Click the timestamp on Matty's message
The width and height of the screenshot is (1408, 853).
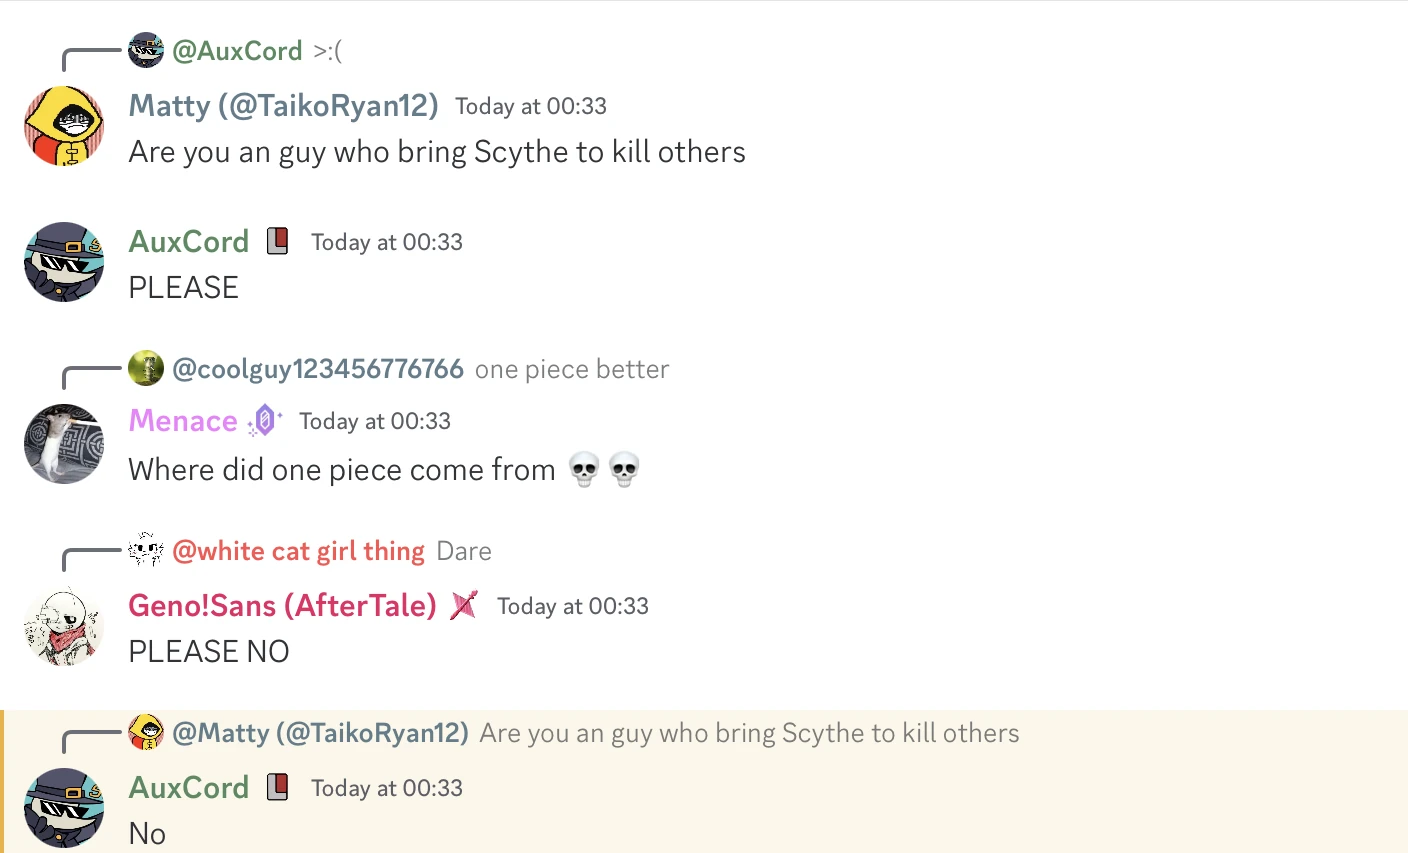(531, 106)
